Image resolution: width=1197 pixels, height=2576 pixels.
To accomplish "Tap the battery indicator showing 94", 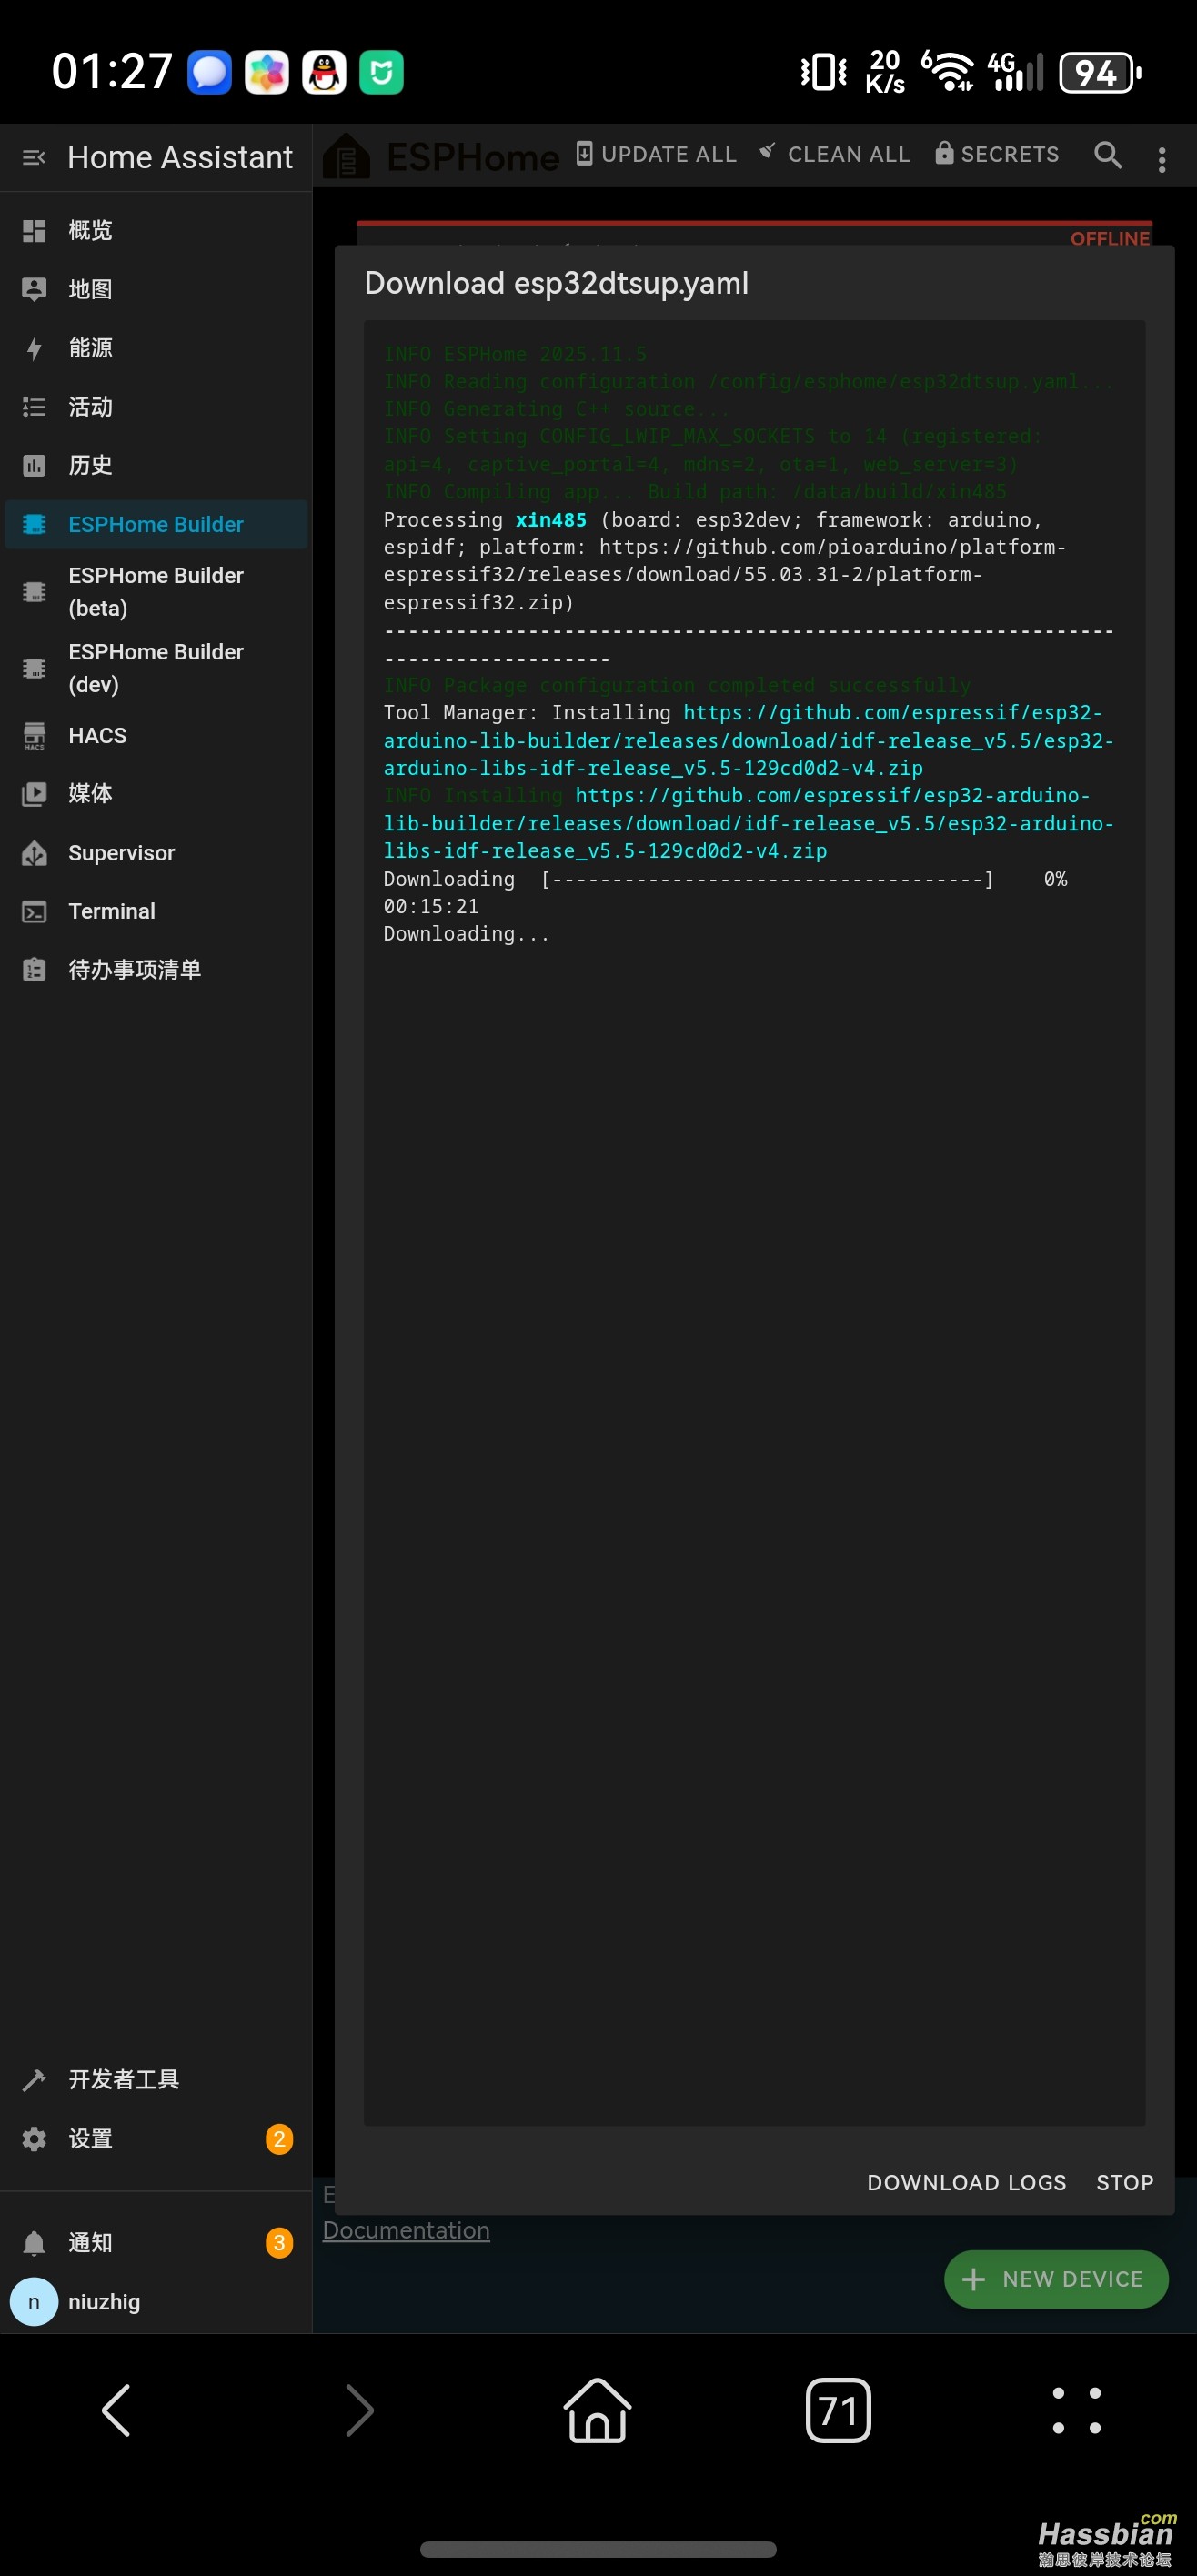I will [1100, 72].
